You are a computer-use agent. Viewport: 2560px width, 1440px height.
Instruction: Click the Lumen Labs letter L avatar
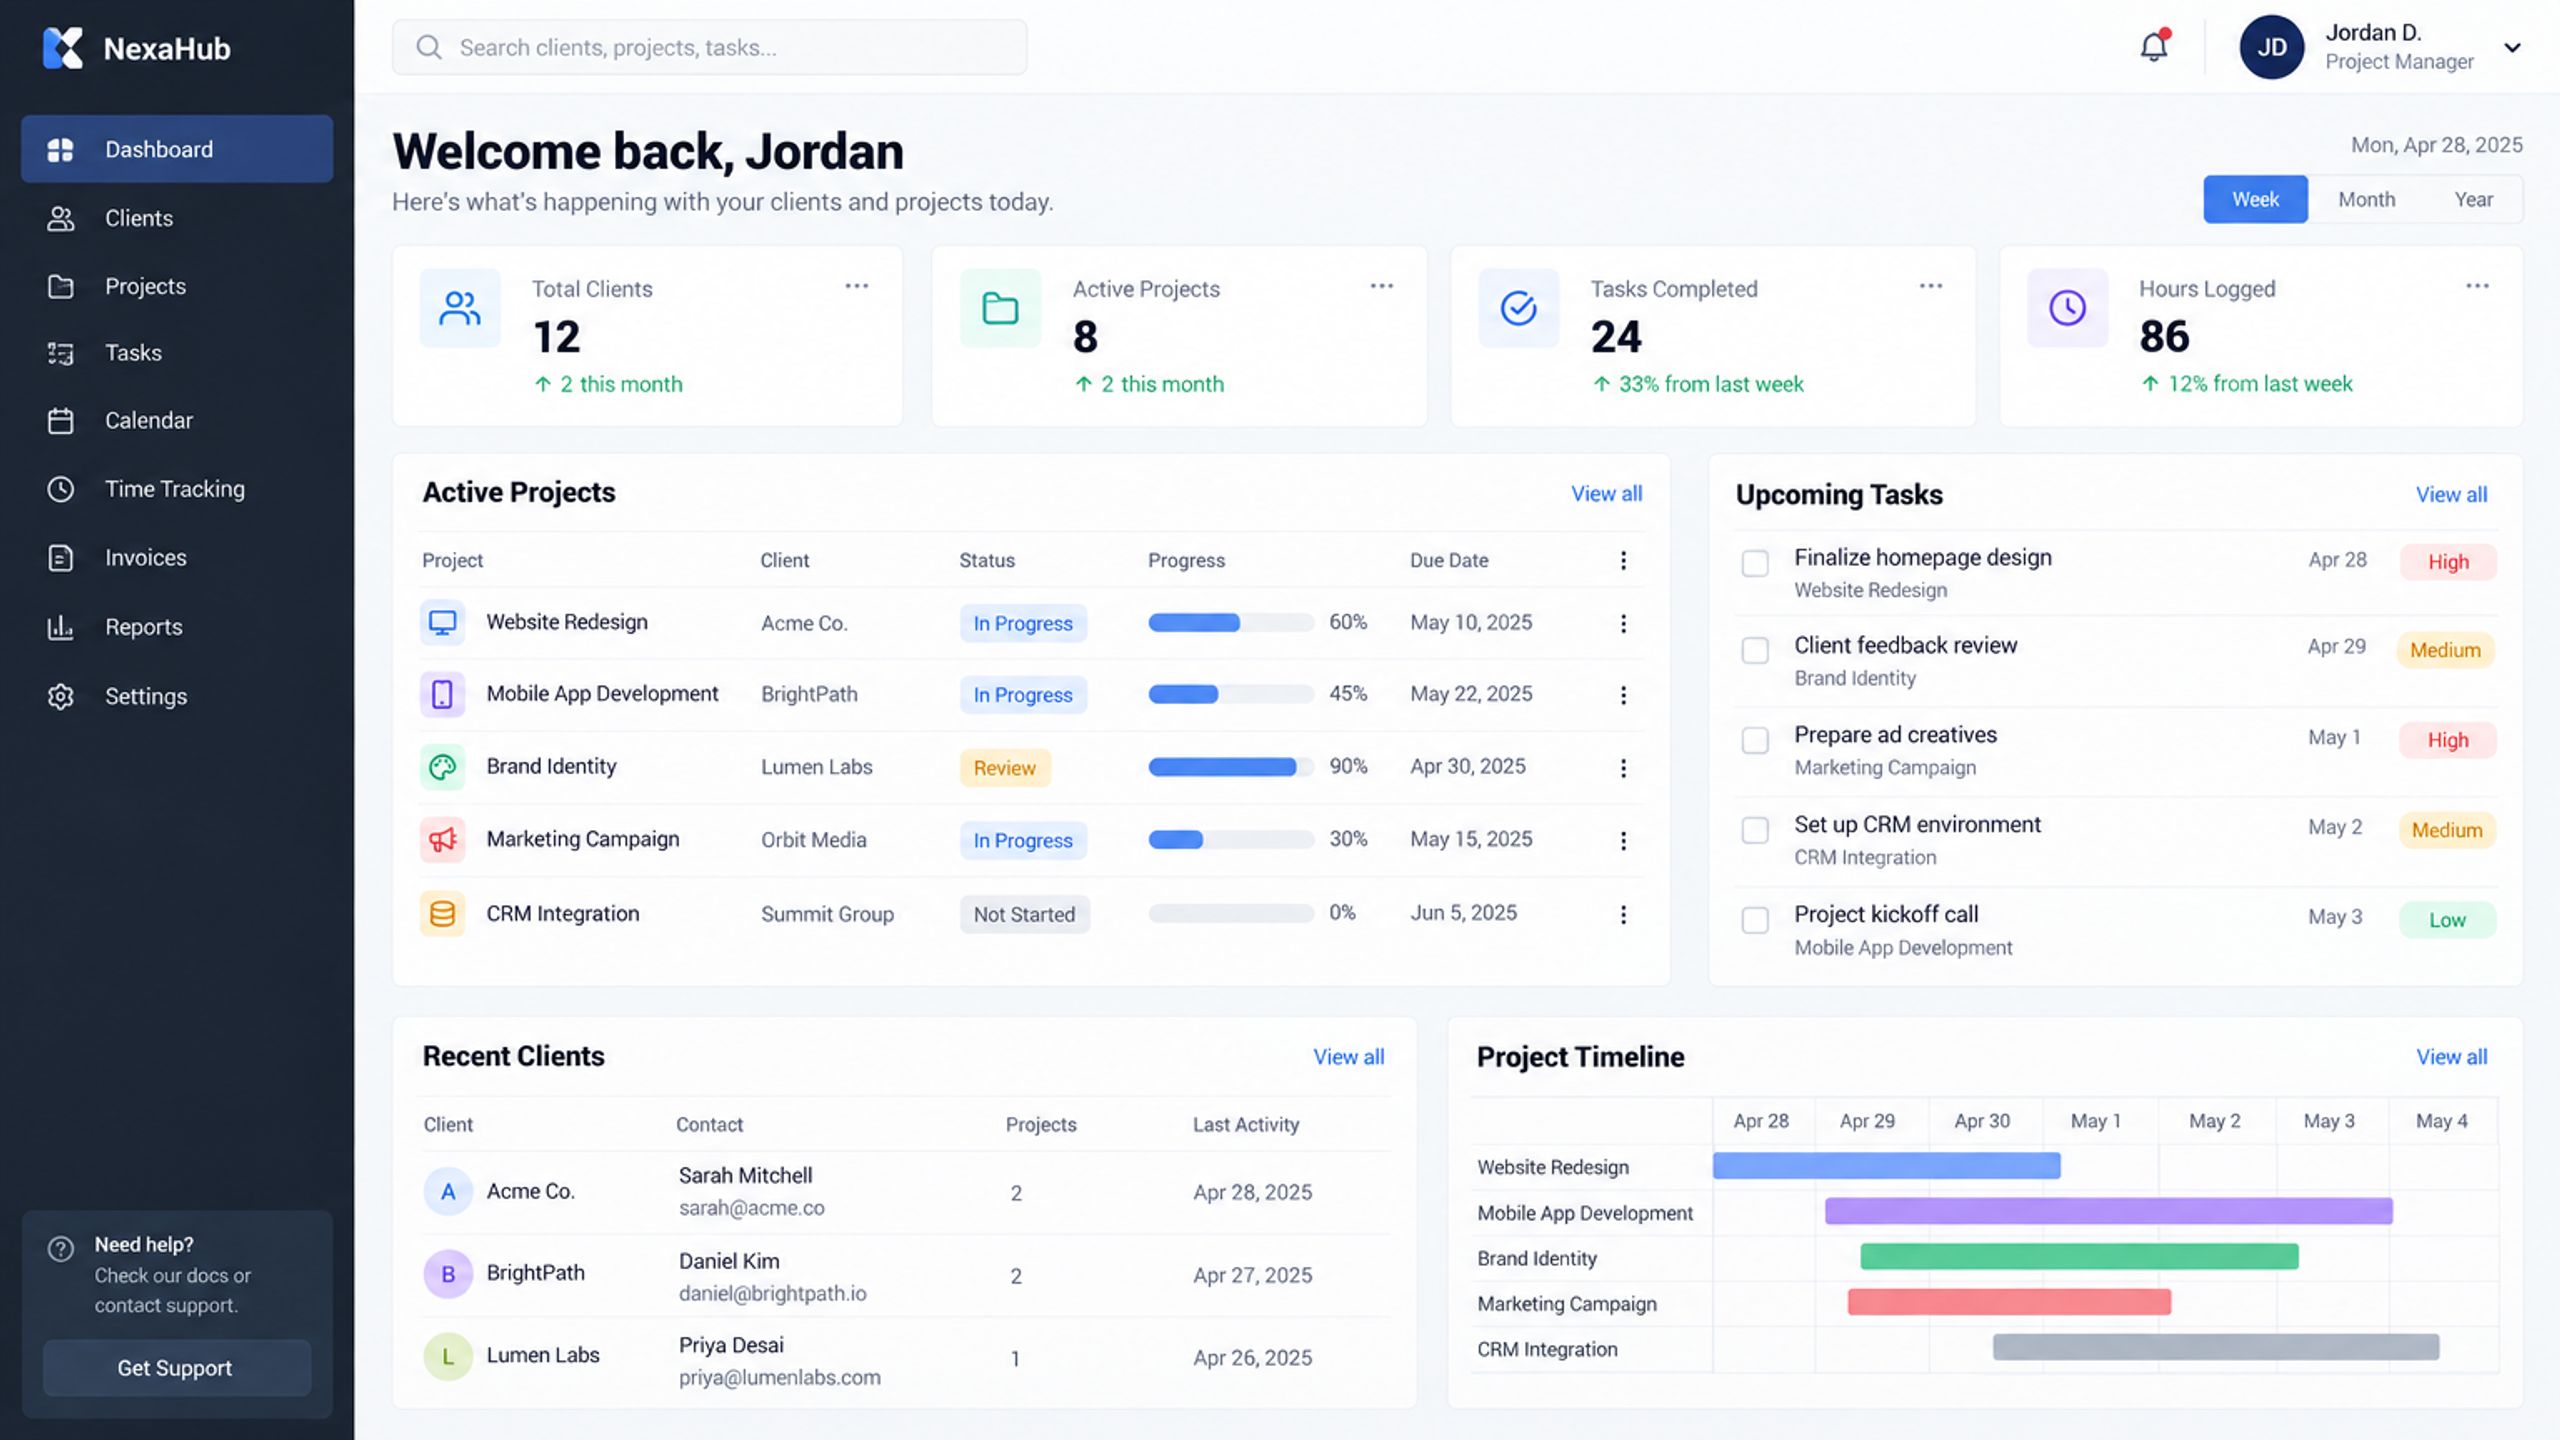tap(448, 1357)
